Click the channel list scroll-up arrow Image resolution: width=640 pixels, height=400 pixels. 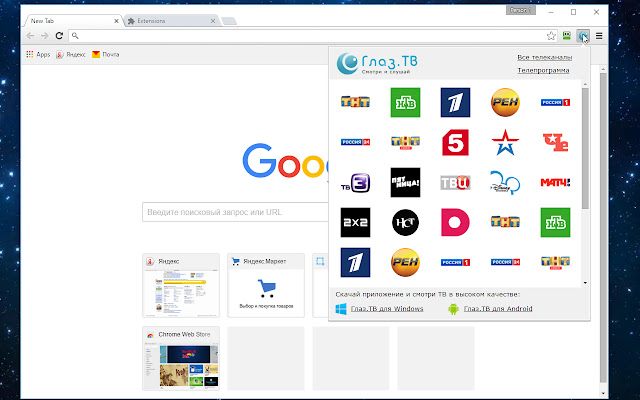(x=585, y=84)
